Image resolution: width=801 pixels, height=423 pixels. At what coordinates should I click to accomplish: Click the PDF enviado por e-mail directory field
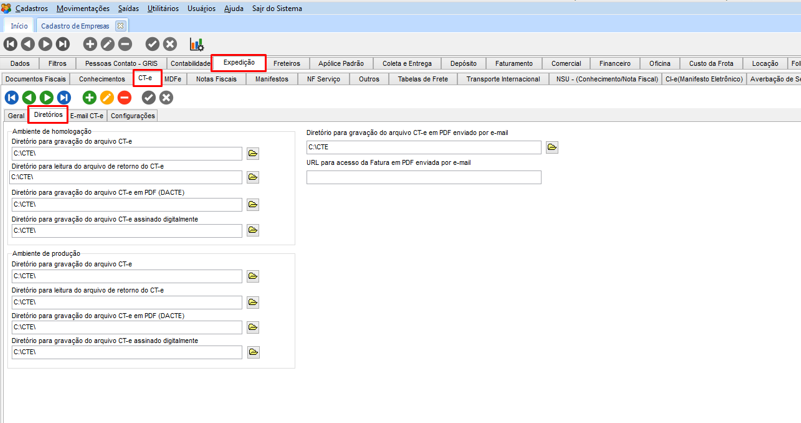click(424, 147)
